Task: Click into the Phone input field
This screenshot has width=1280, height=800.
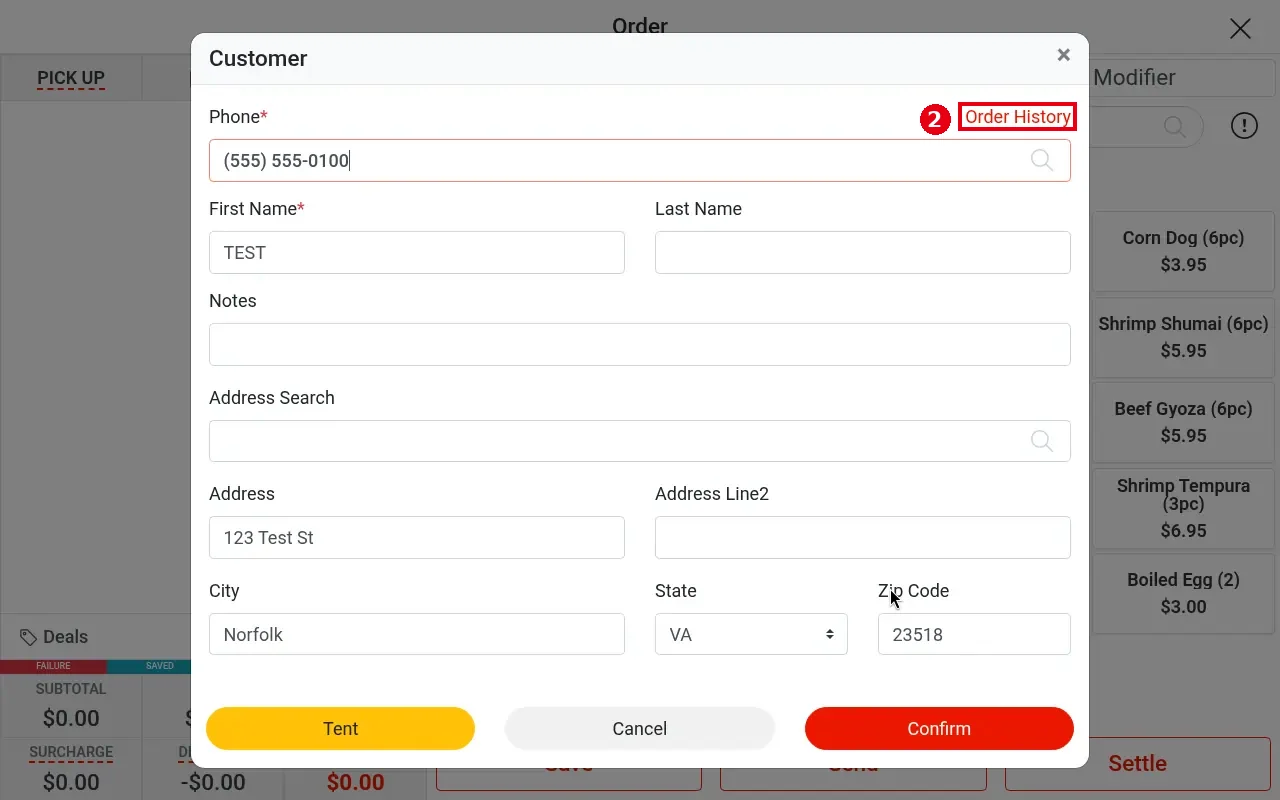Action: [640, 160]
